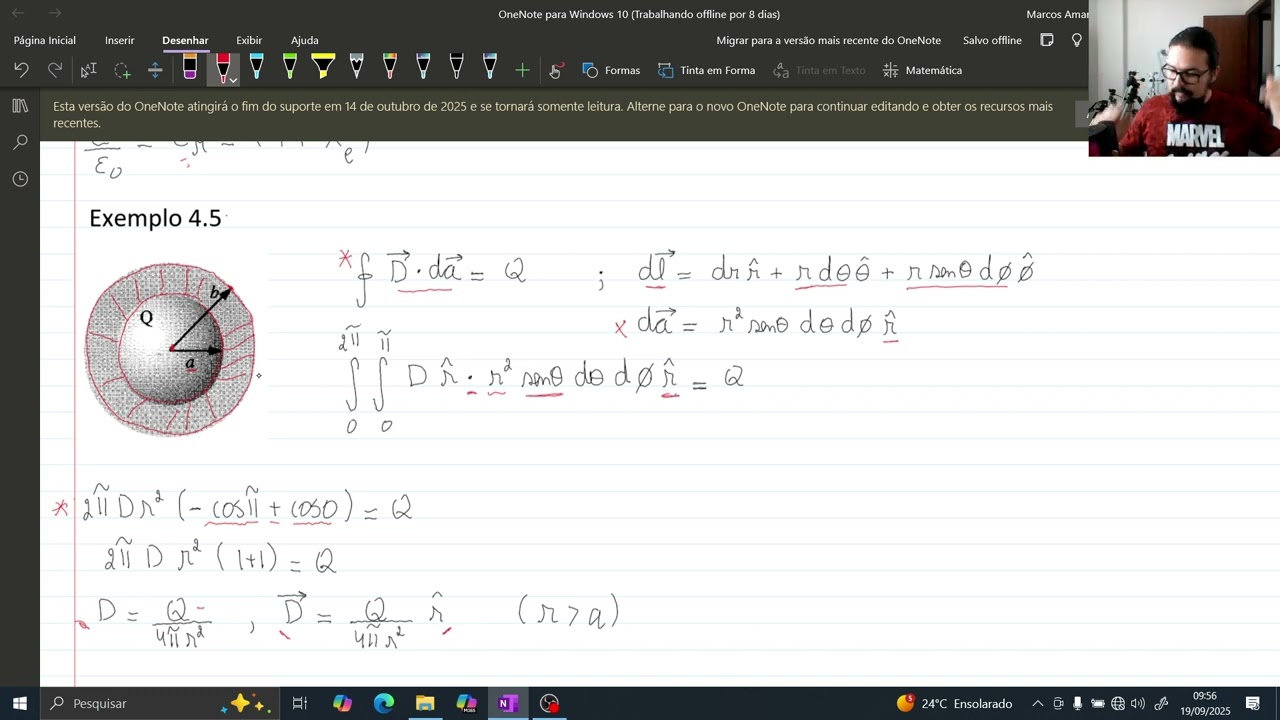This screenshot has width=1280, height=720.
Task: Launch Copilot from the taskbar
Action: pyautogui.click(x=342, y=703)
